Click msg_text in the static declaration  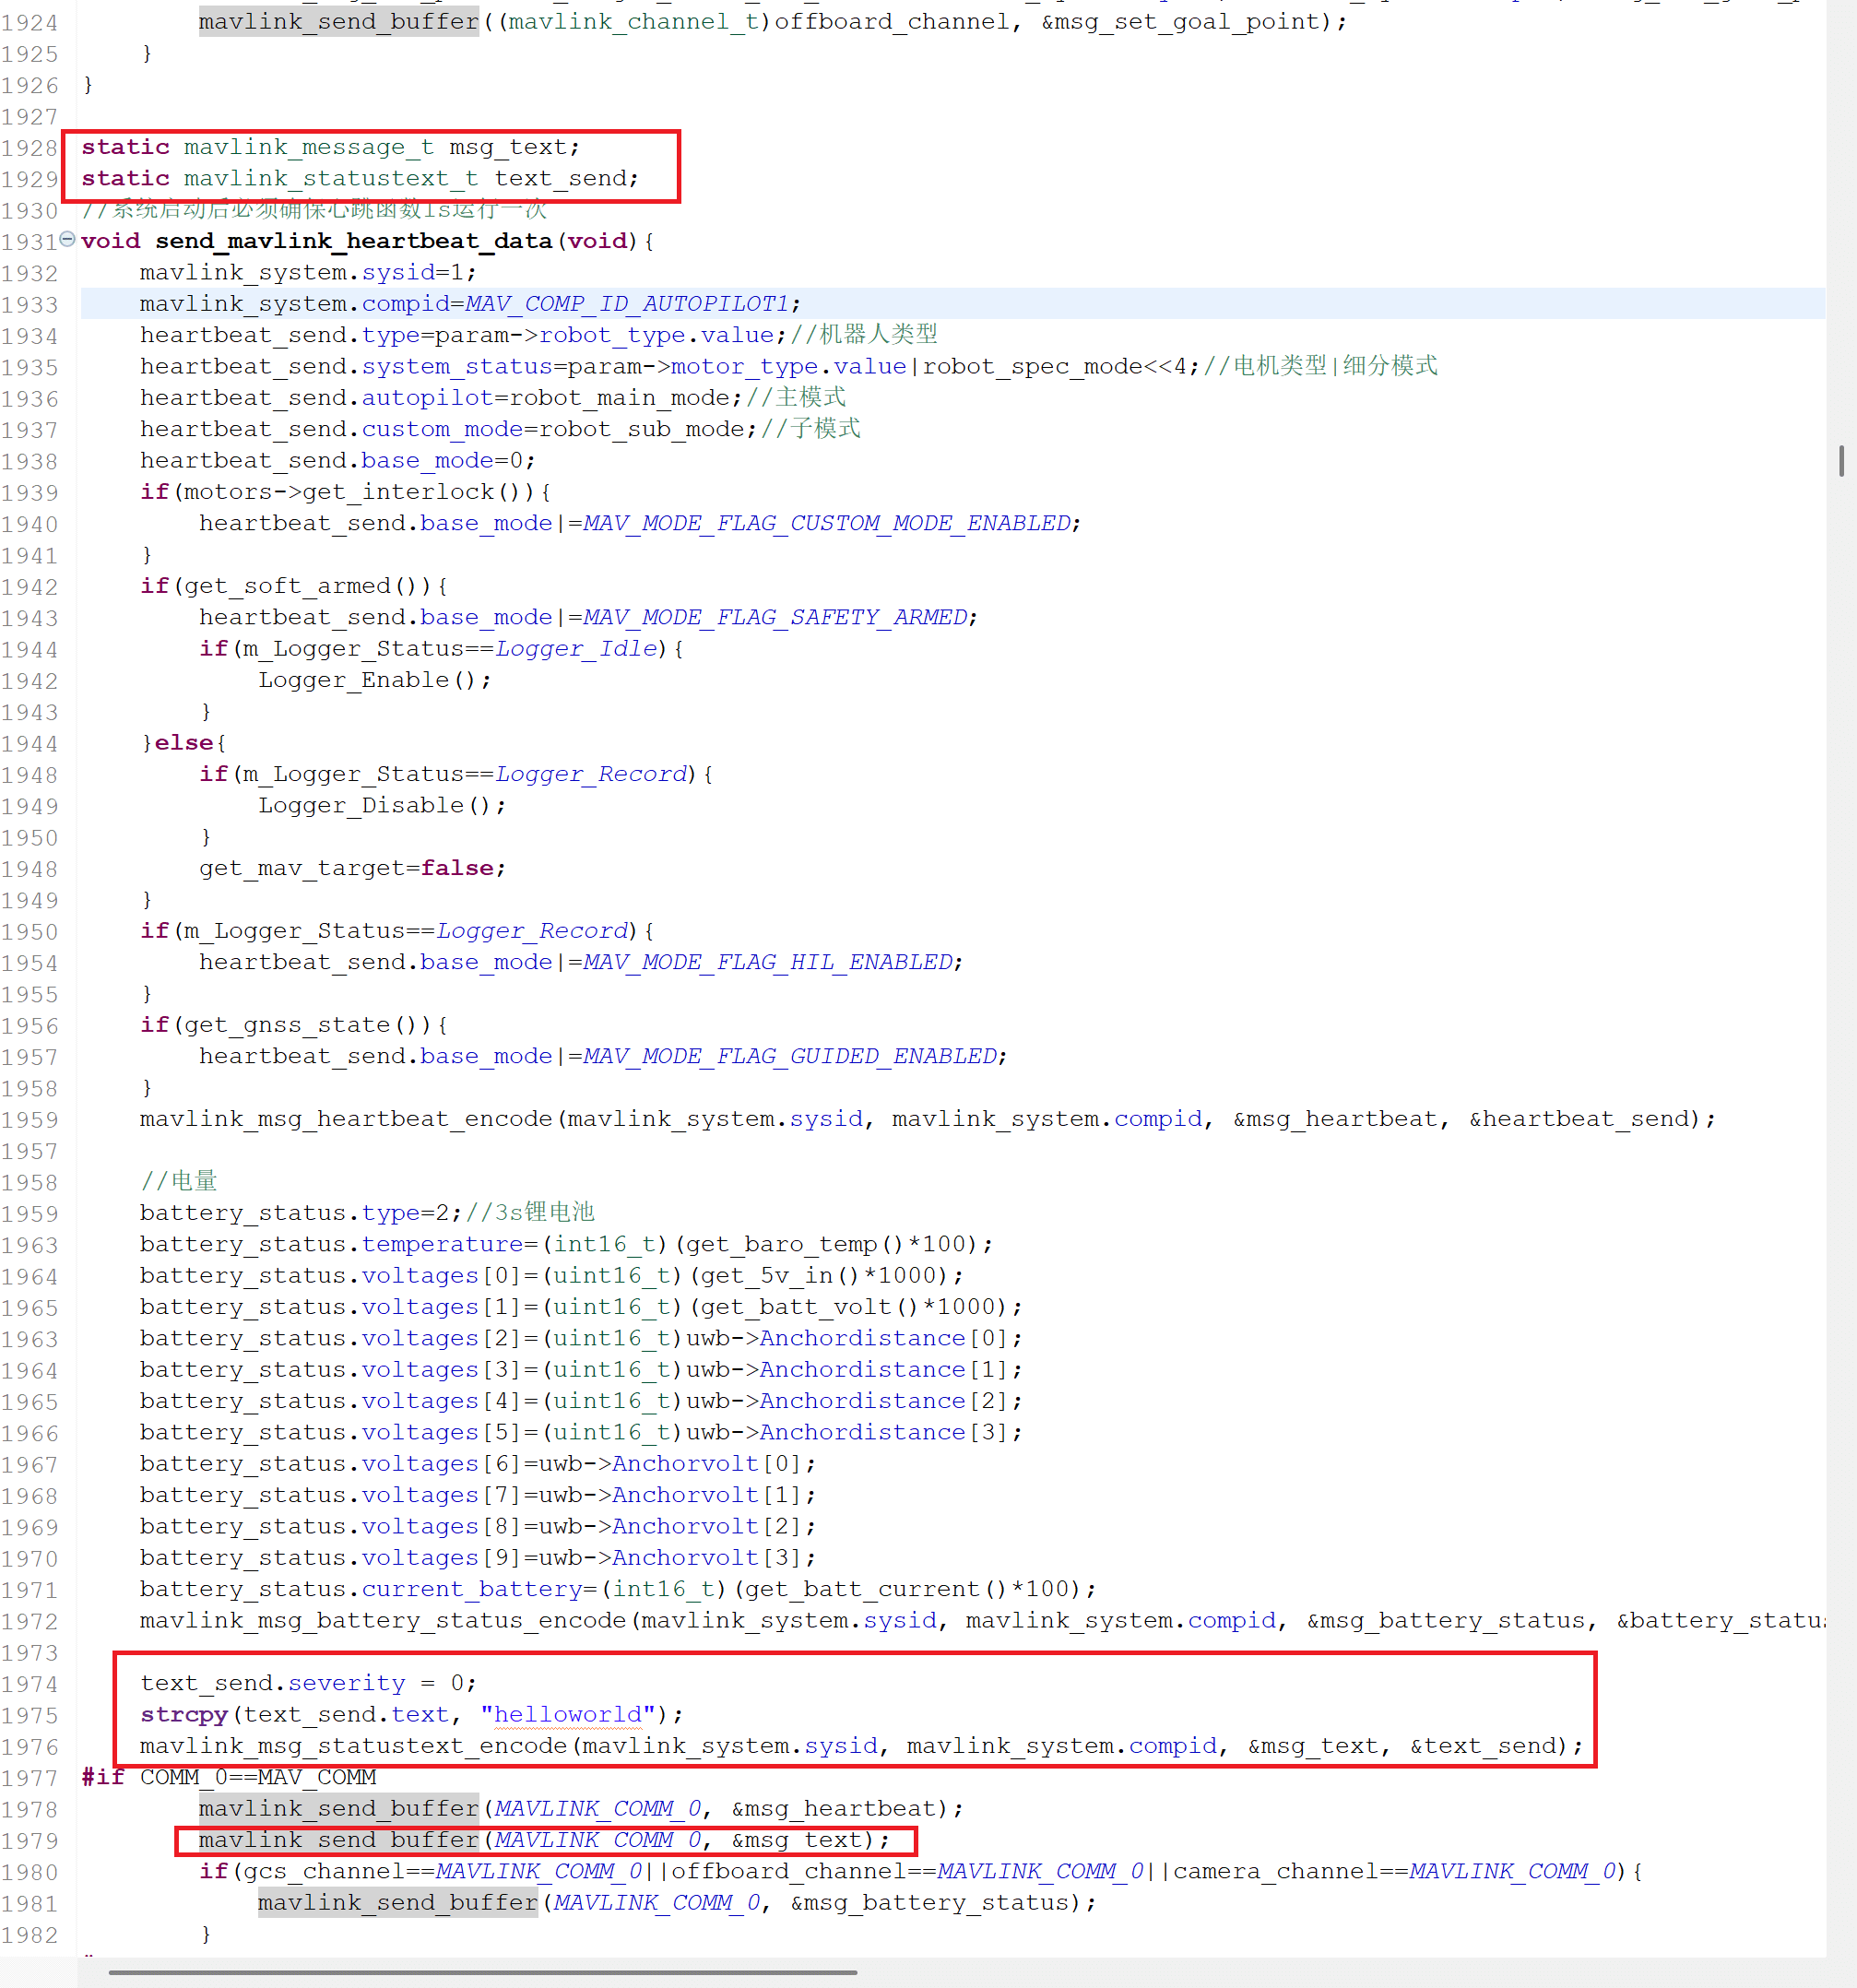tap(508, 148)
